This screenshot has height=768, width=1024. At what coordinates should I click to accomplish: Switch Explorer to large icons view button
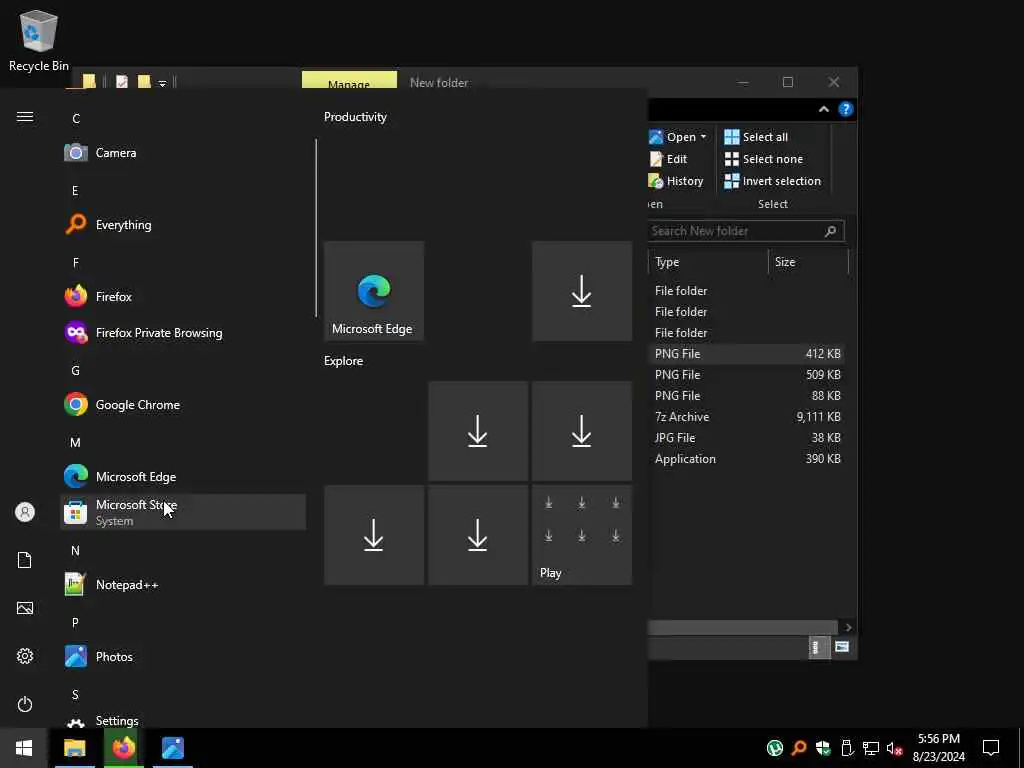842,647
